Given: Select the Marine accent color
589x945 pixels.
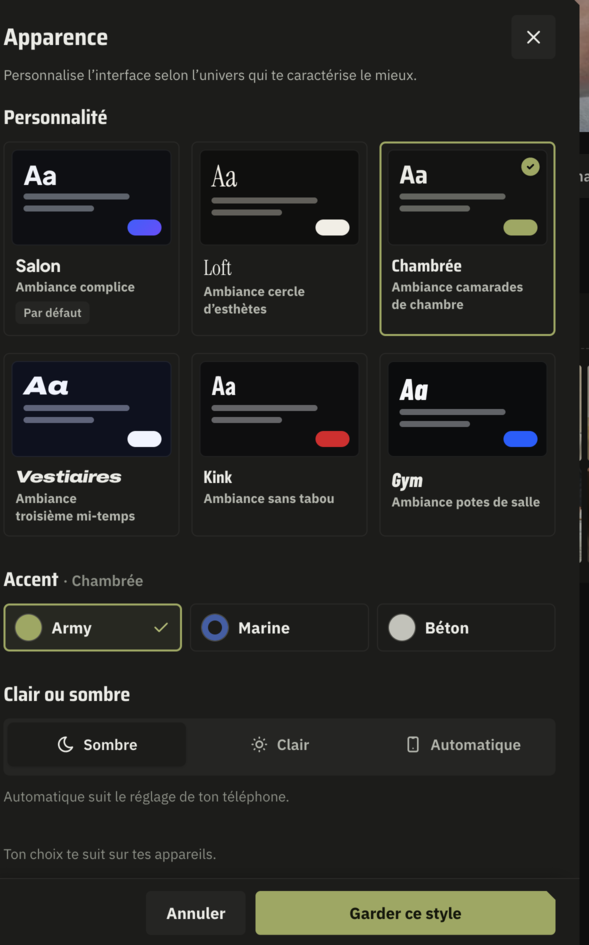Looking at the screenshot, I should pyautogui.click(x=279, y=627).
